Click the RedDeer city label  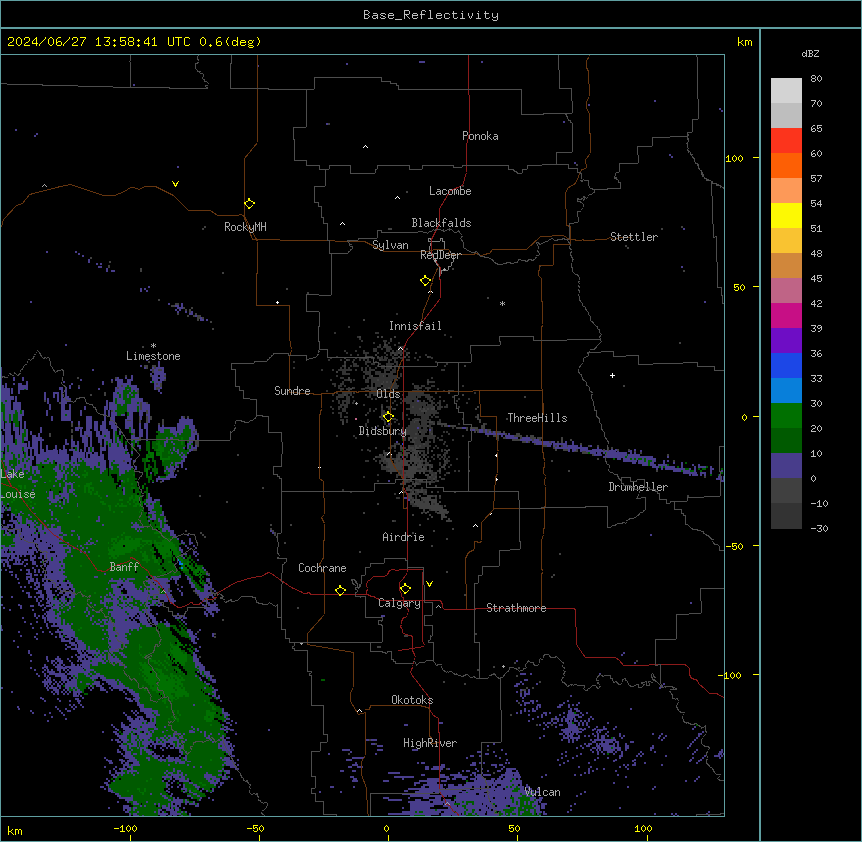coord(440,255)
